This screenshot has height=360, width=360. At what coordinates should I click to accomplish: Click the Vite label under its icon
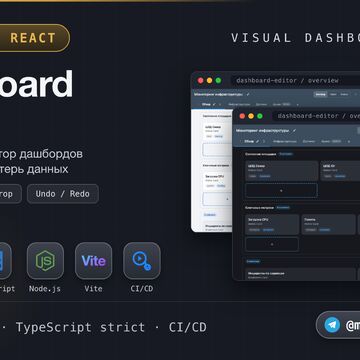pos(93,288)
